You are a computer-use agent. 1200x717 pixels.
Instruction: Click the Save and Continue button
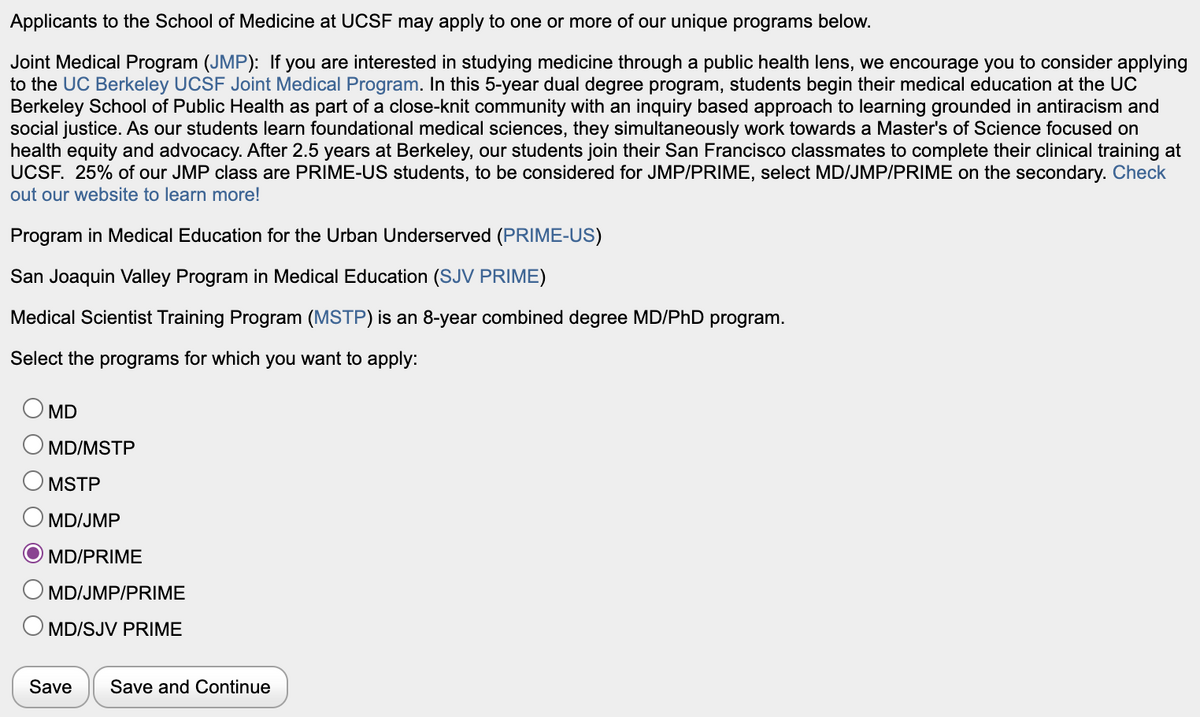tap(190, 687)
